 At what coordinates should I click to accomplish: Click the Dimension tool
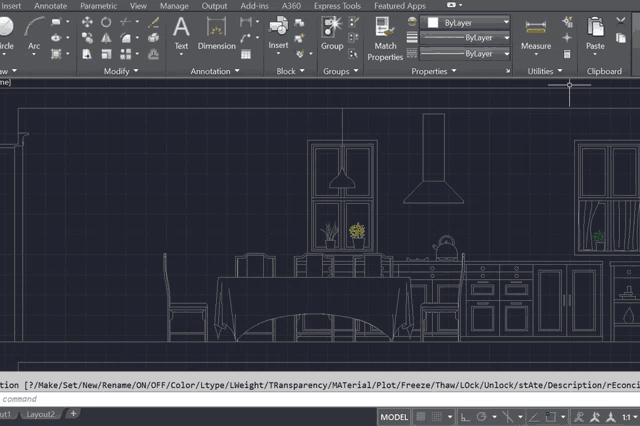(216, 34)
